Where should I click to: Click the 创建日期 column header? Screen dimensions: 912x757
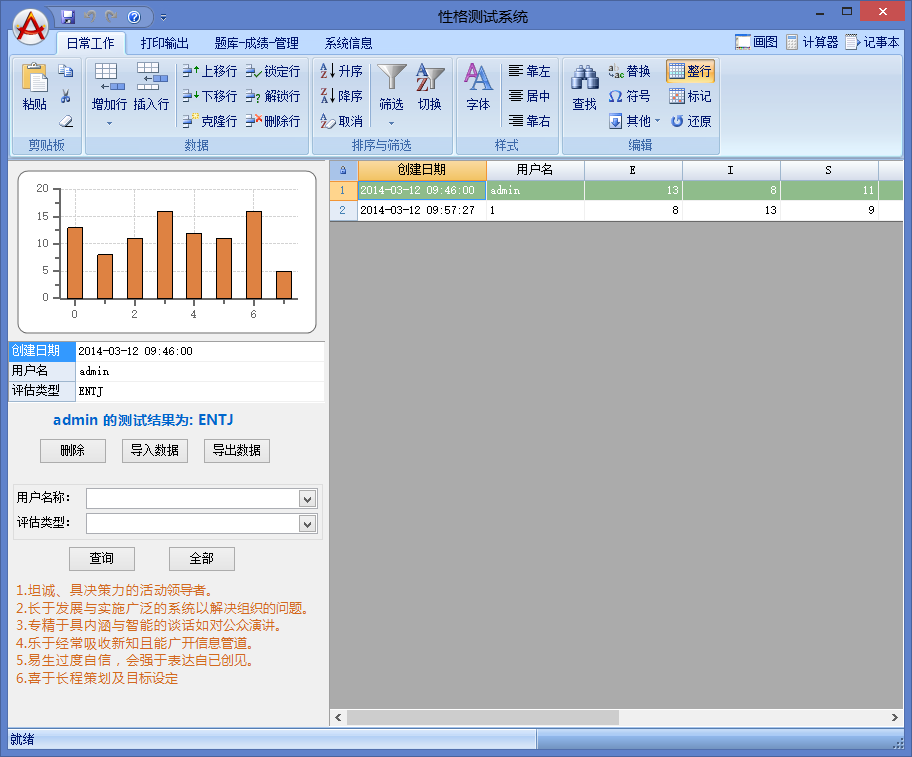point(422,170)
